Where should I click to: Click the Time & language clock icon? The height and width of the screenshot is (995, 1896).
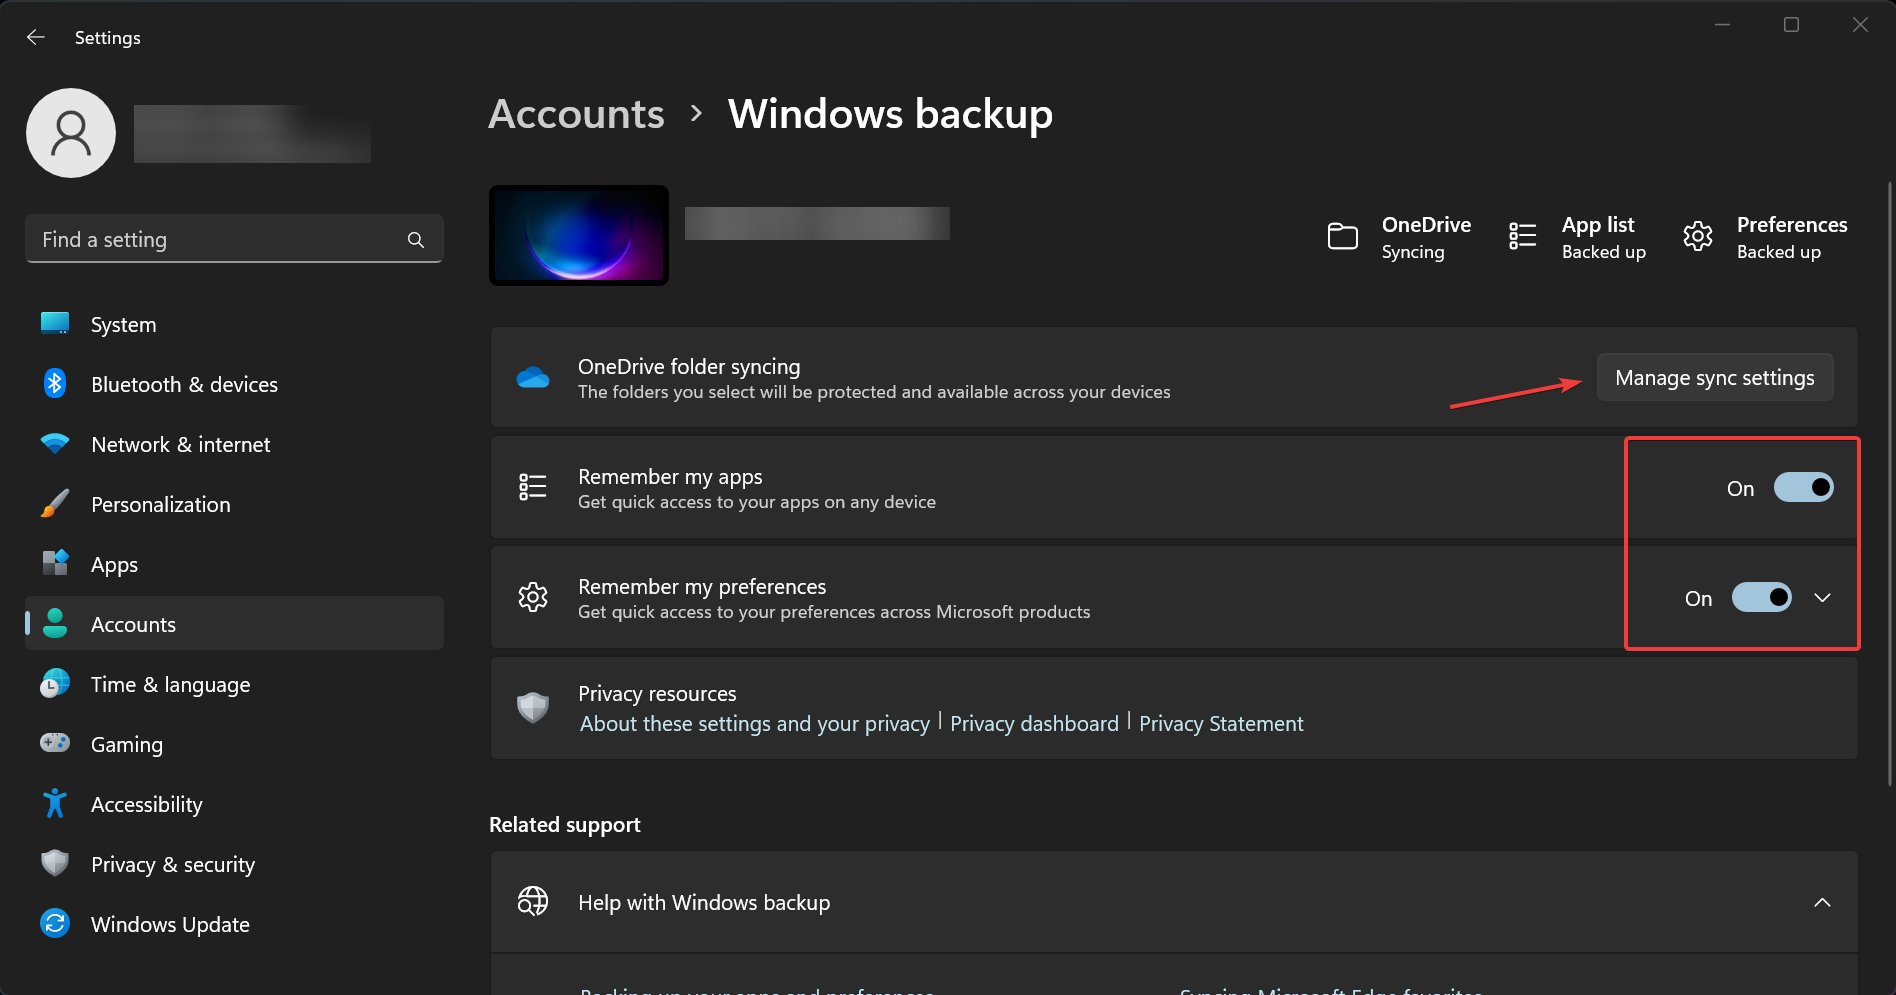point(55,684)
